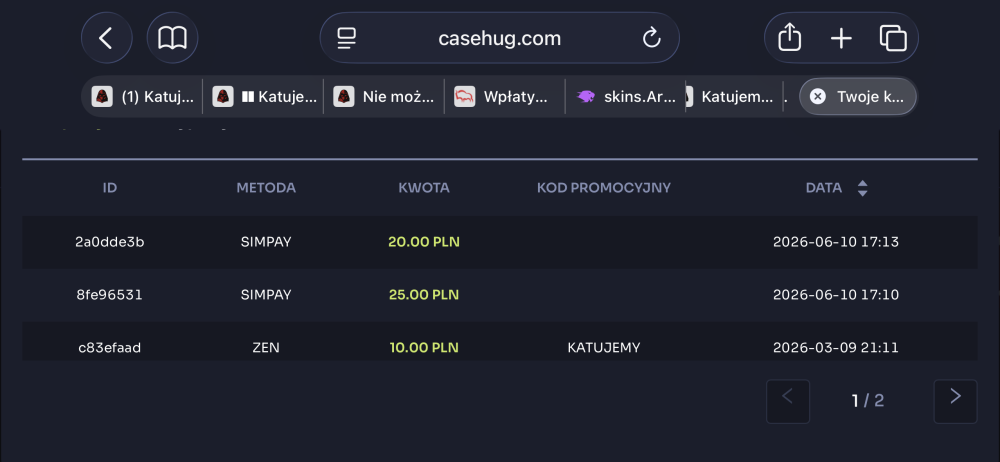Click the KWOTA column header
Screen dimensions: 1000x462
[424, 188]
